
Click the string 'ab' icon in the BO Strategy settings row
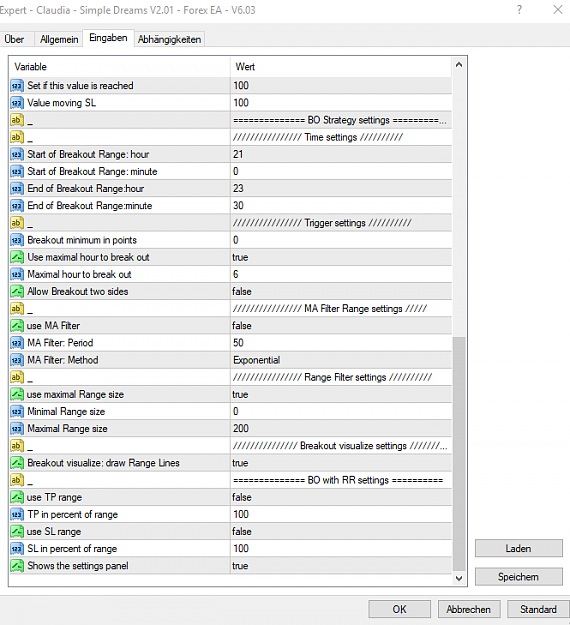tap(17, 120)
